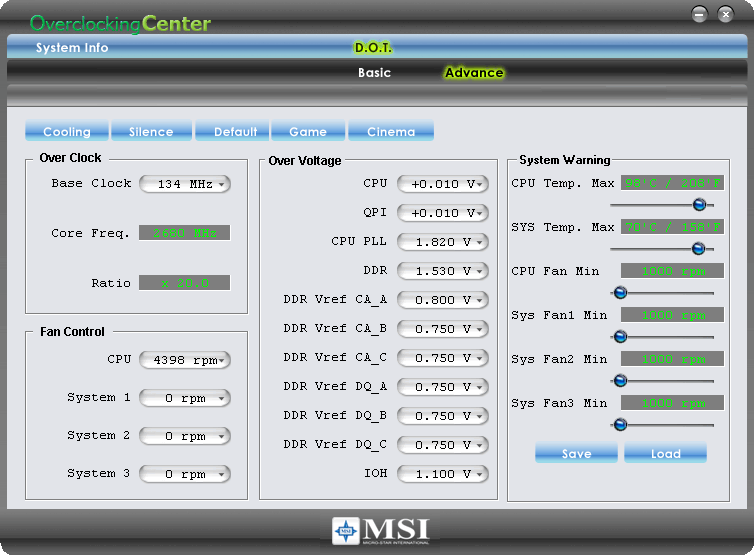The width and height of the screenshot is (754, 555).
Task: Click the Ratio x 20.0 readout
Action: (x=185, y=283)
